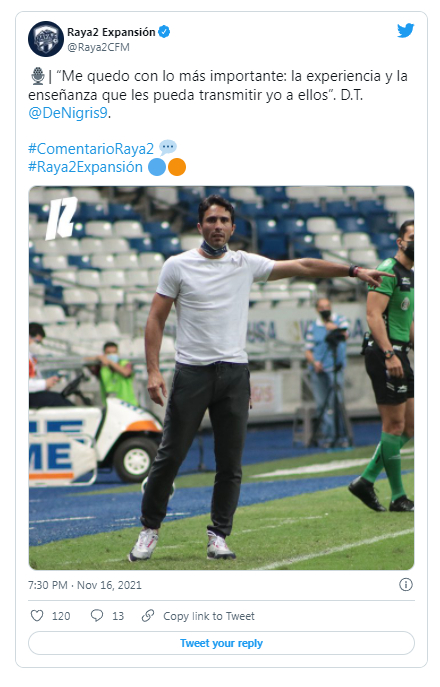Open the Raya2 Expansión account name
Viewport: 440px width, 687px height.
click(111, 32)
